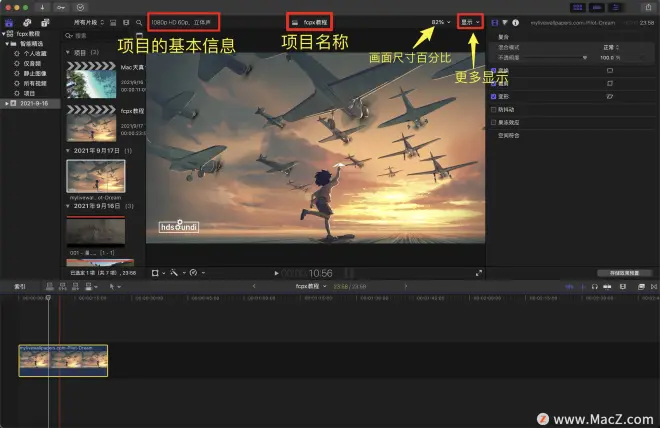Expand the 2021-9-16 event
Viewport: 660px width, 428px height.
[6, 104]
